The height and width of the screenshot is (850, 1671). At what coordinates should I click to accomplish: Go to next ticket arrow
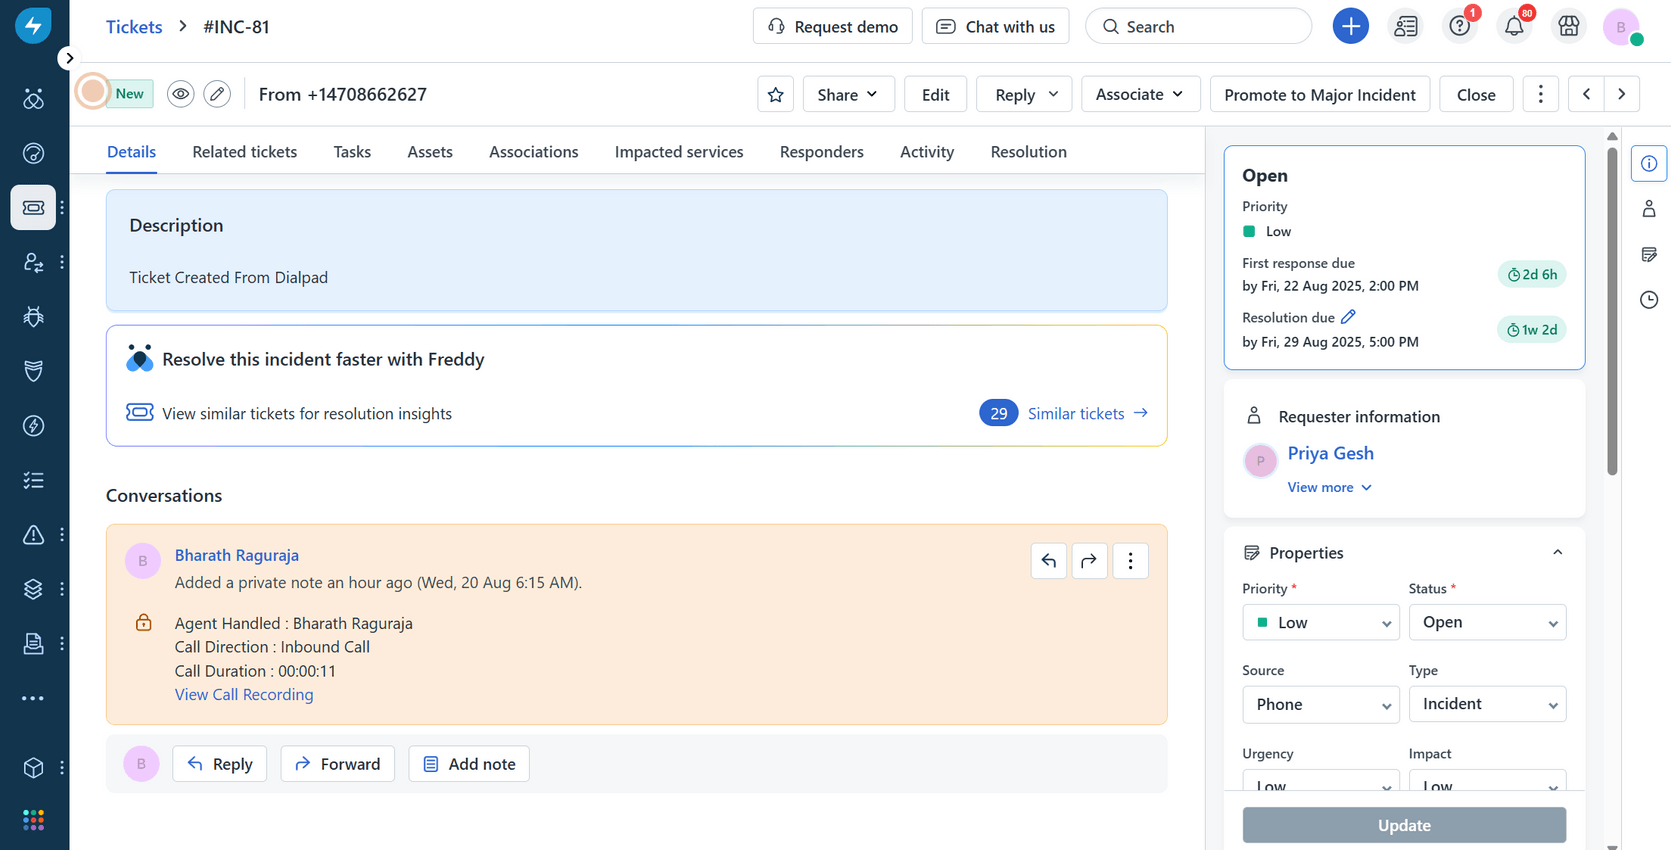(x=1621, y=94)
